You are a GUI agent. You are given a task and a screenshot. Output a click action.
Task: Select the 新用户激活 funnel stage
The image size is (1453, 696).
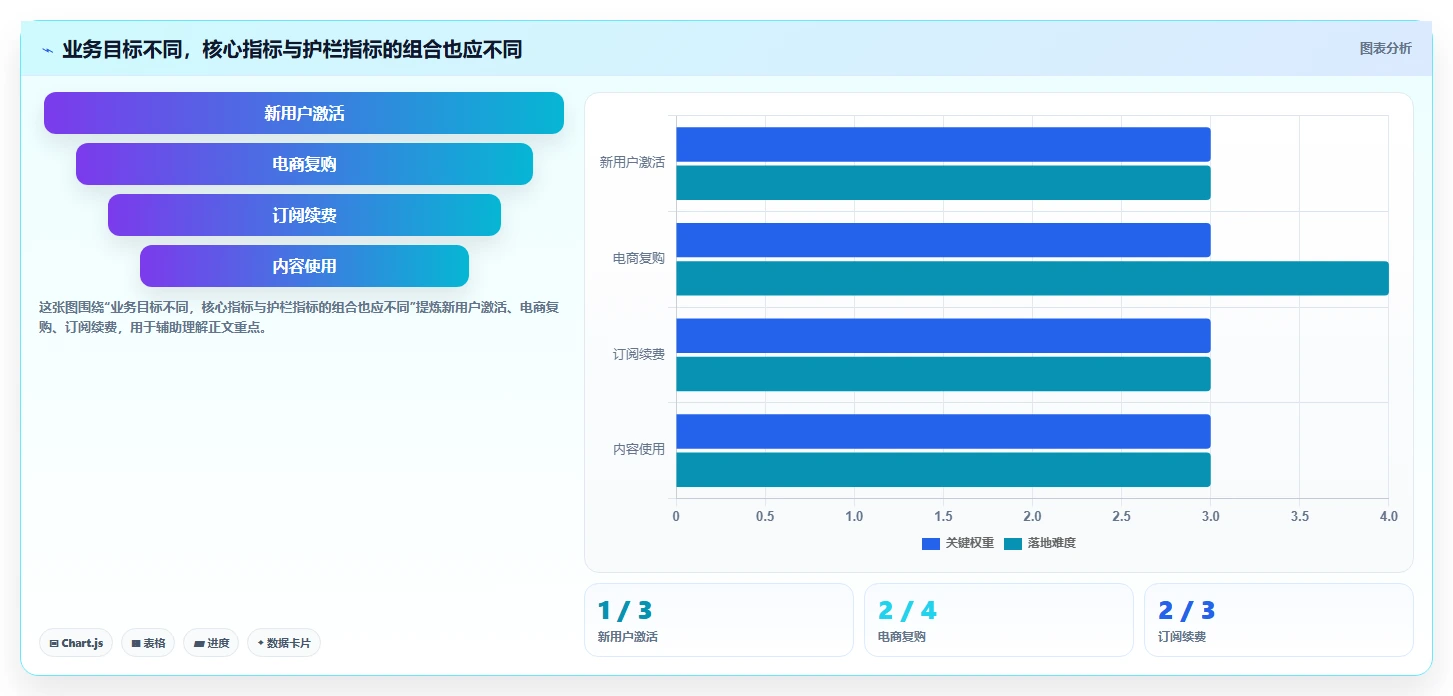304,113
